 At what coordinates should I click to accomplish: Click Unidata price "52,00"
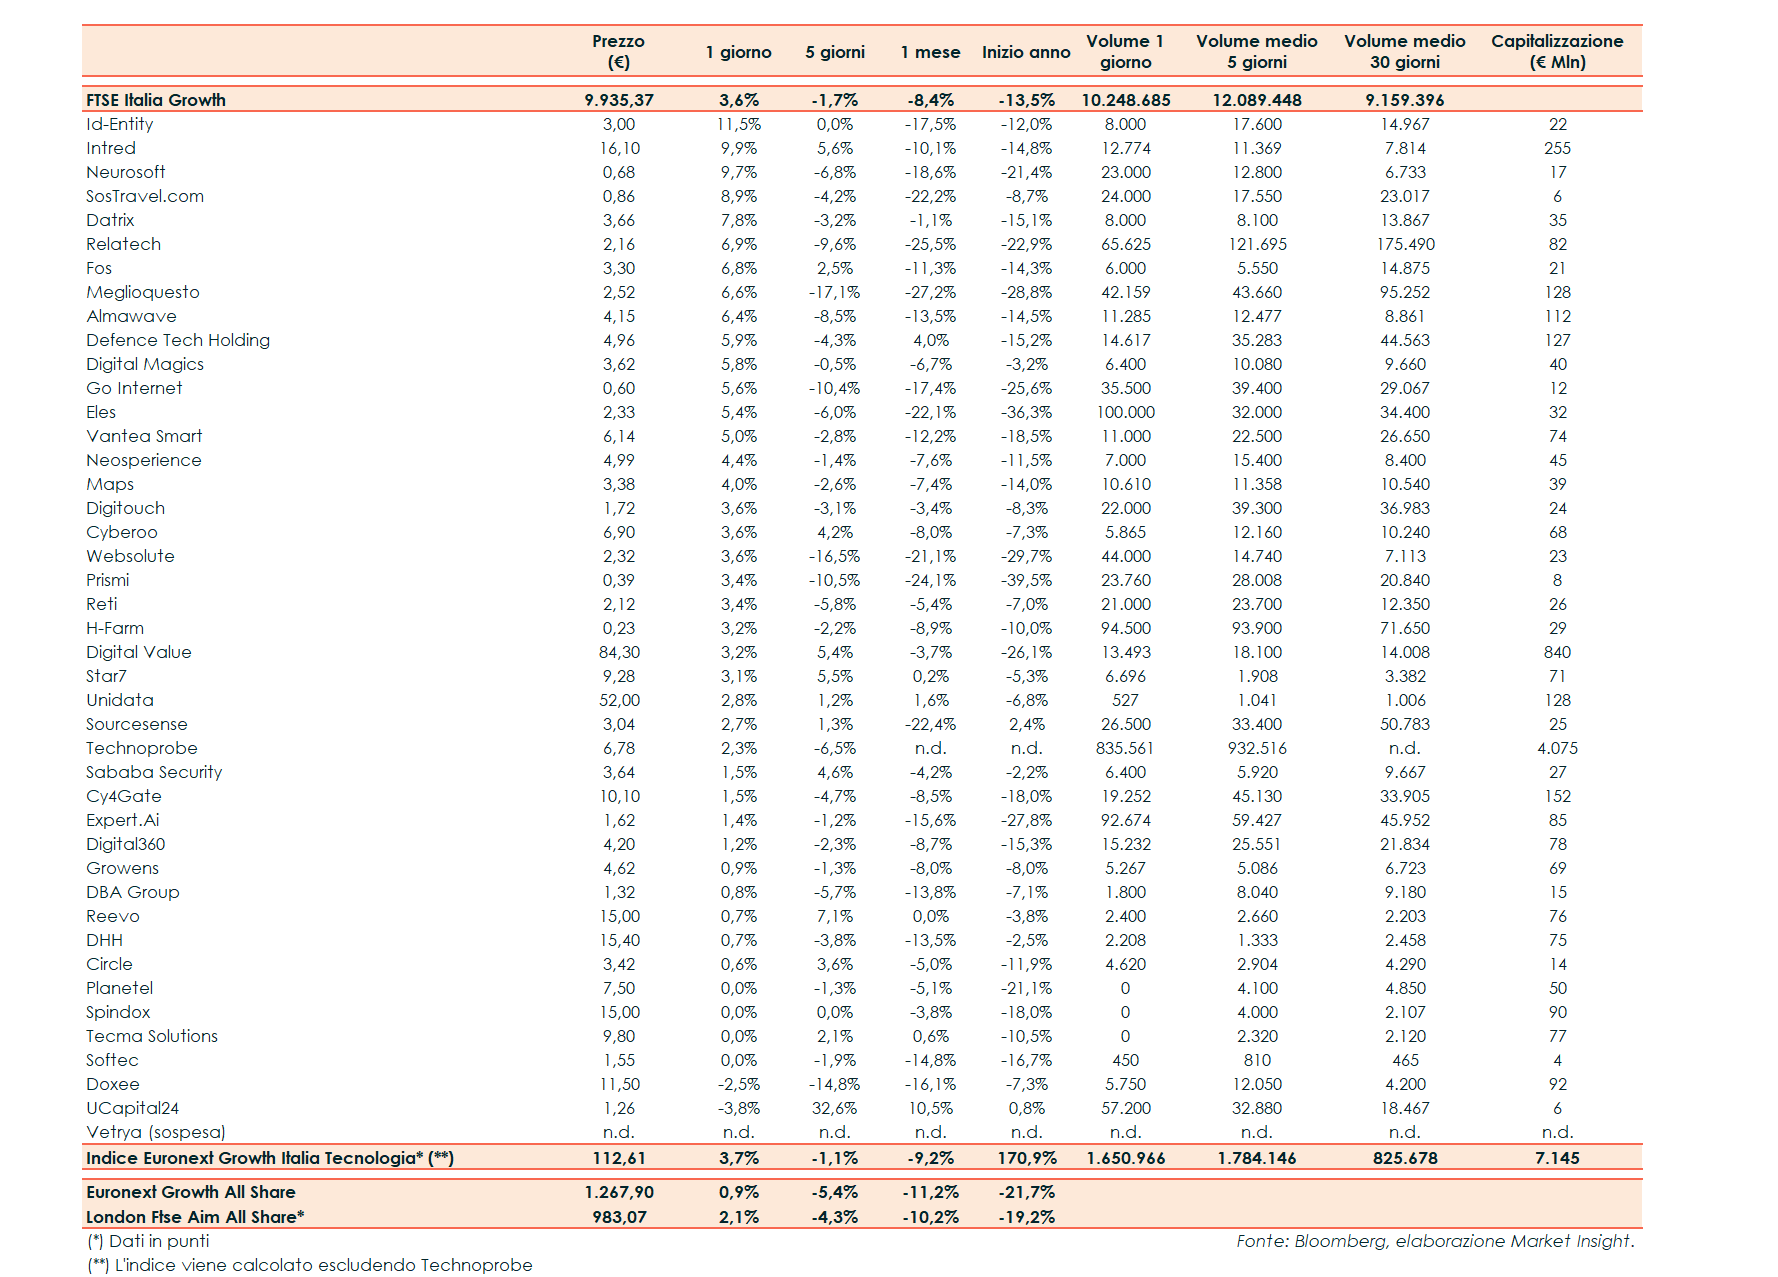620,700
